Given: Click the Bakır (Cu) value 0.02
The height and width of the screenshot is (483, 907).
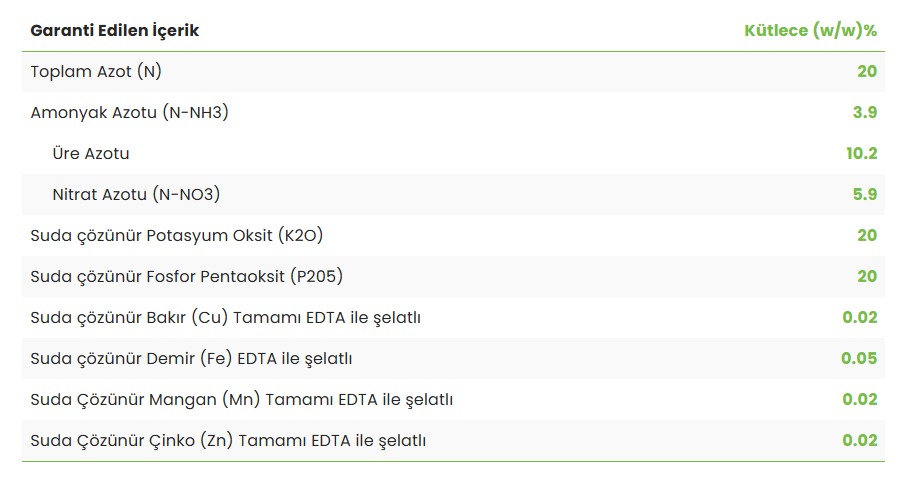Looking at the screenshot, I should pos(859,317).
